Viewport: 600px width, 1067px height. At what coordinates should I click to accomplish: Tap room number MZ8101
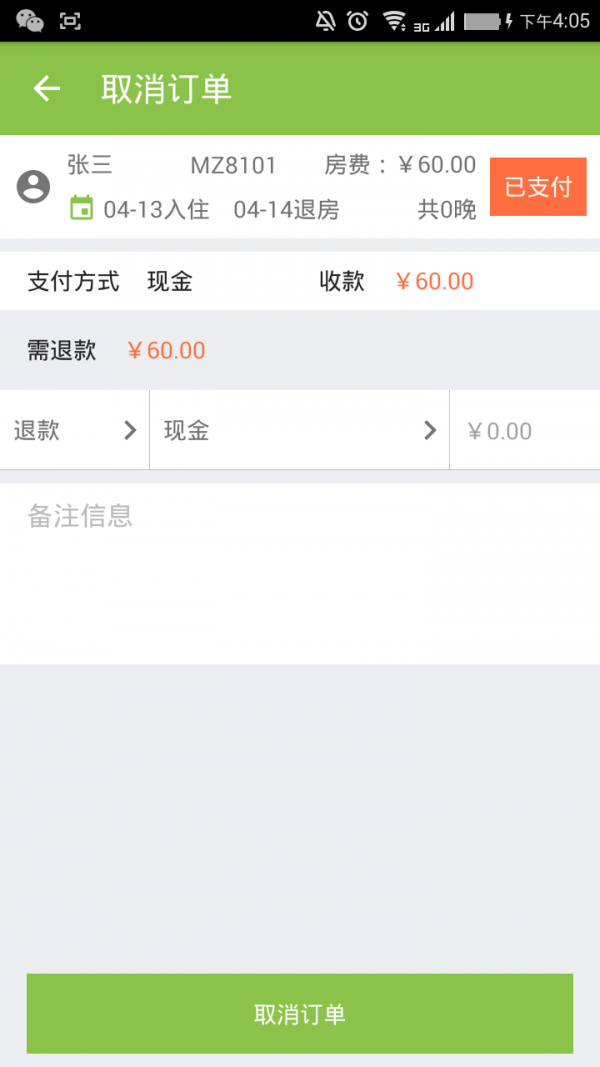tap(233, 165)
